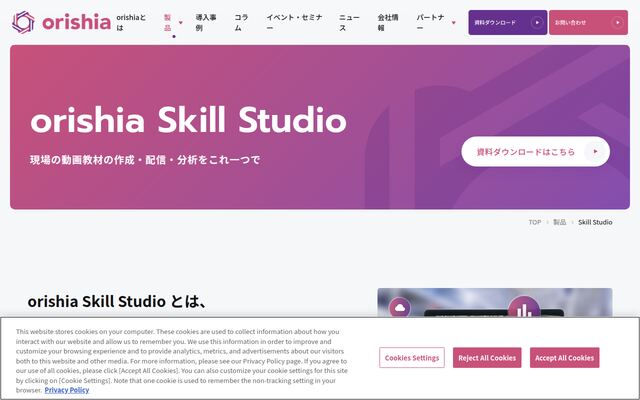
Task: Expand the 製品 dropdown arrow
Action: [x=181, y=23]
